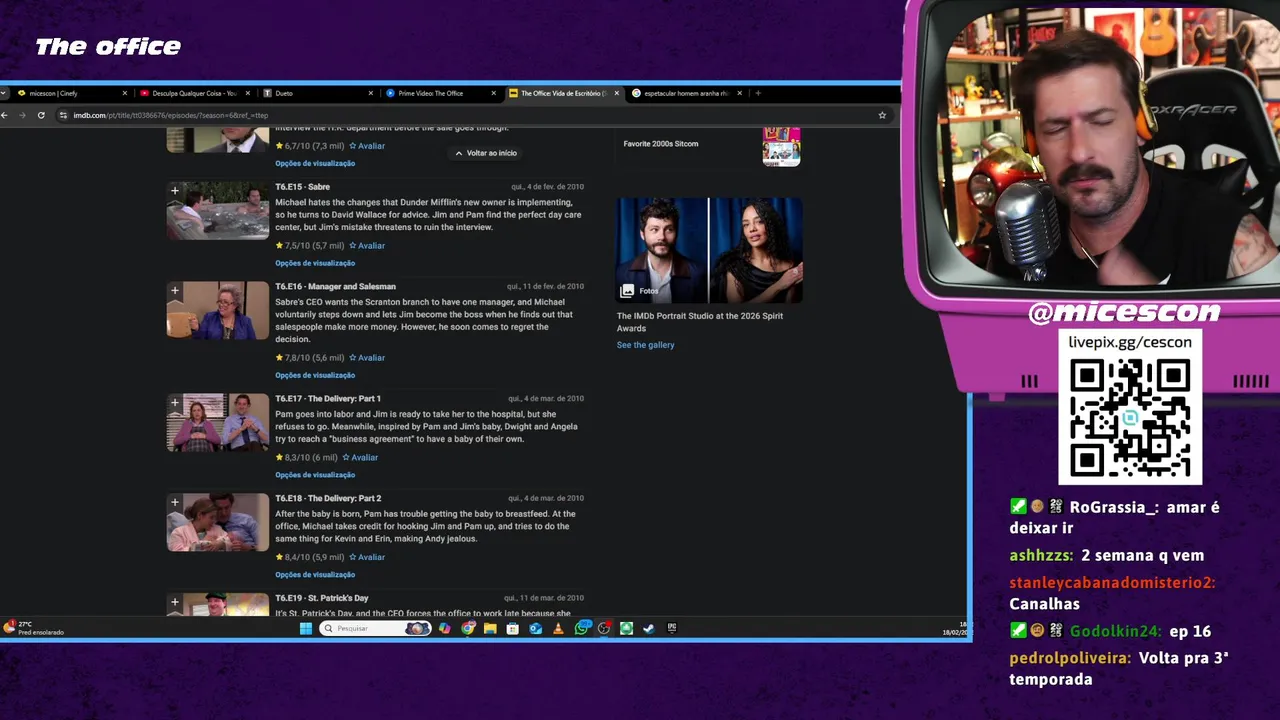1280x720 pixels.
Task: Click the Sabre episode hot tub thumbnail
Action: tap(218, 211)
